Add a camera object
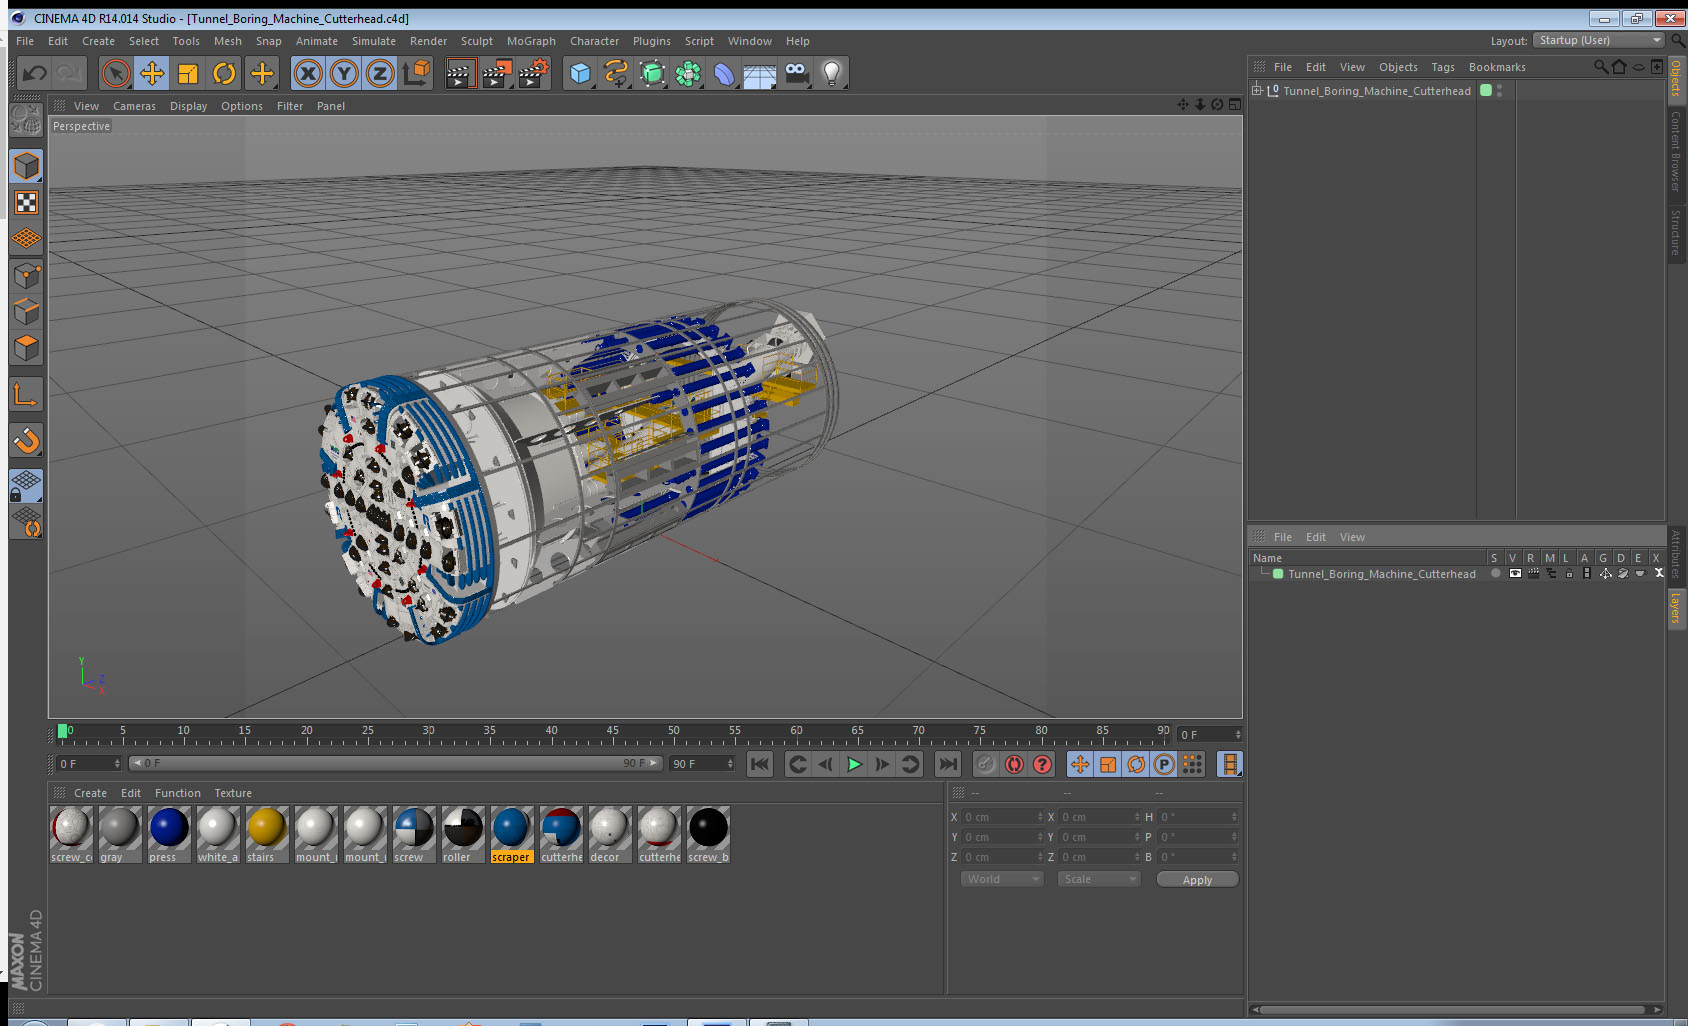Viewport: 1688px width, 1026px height. coord(796,73)
